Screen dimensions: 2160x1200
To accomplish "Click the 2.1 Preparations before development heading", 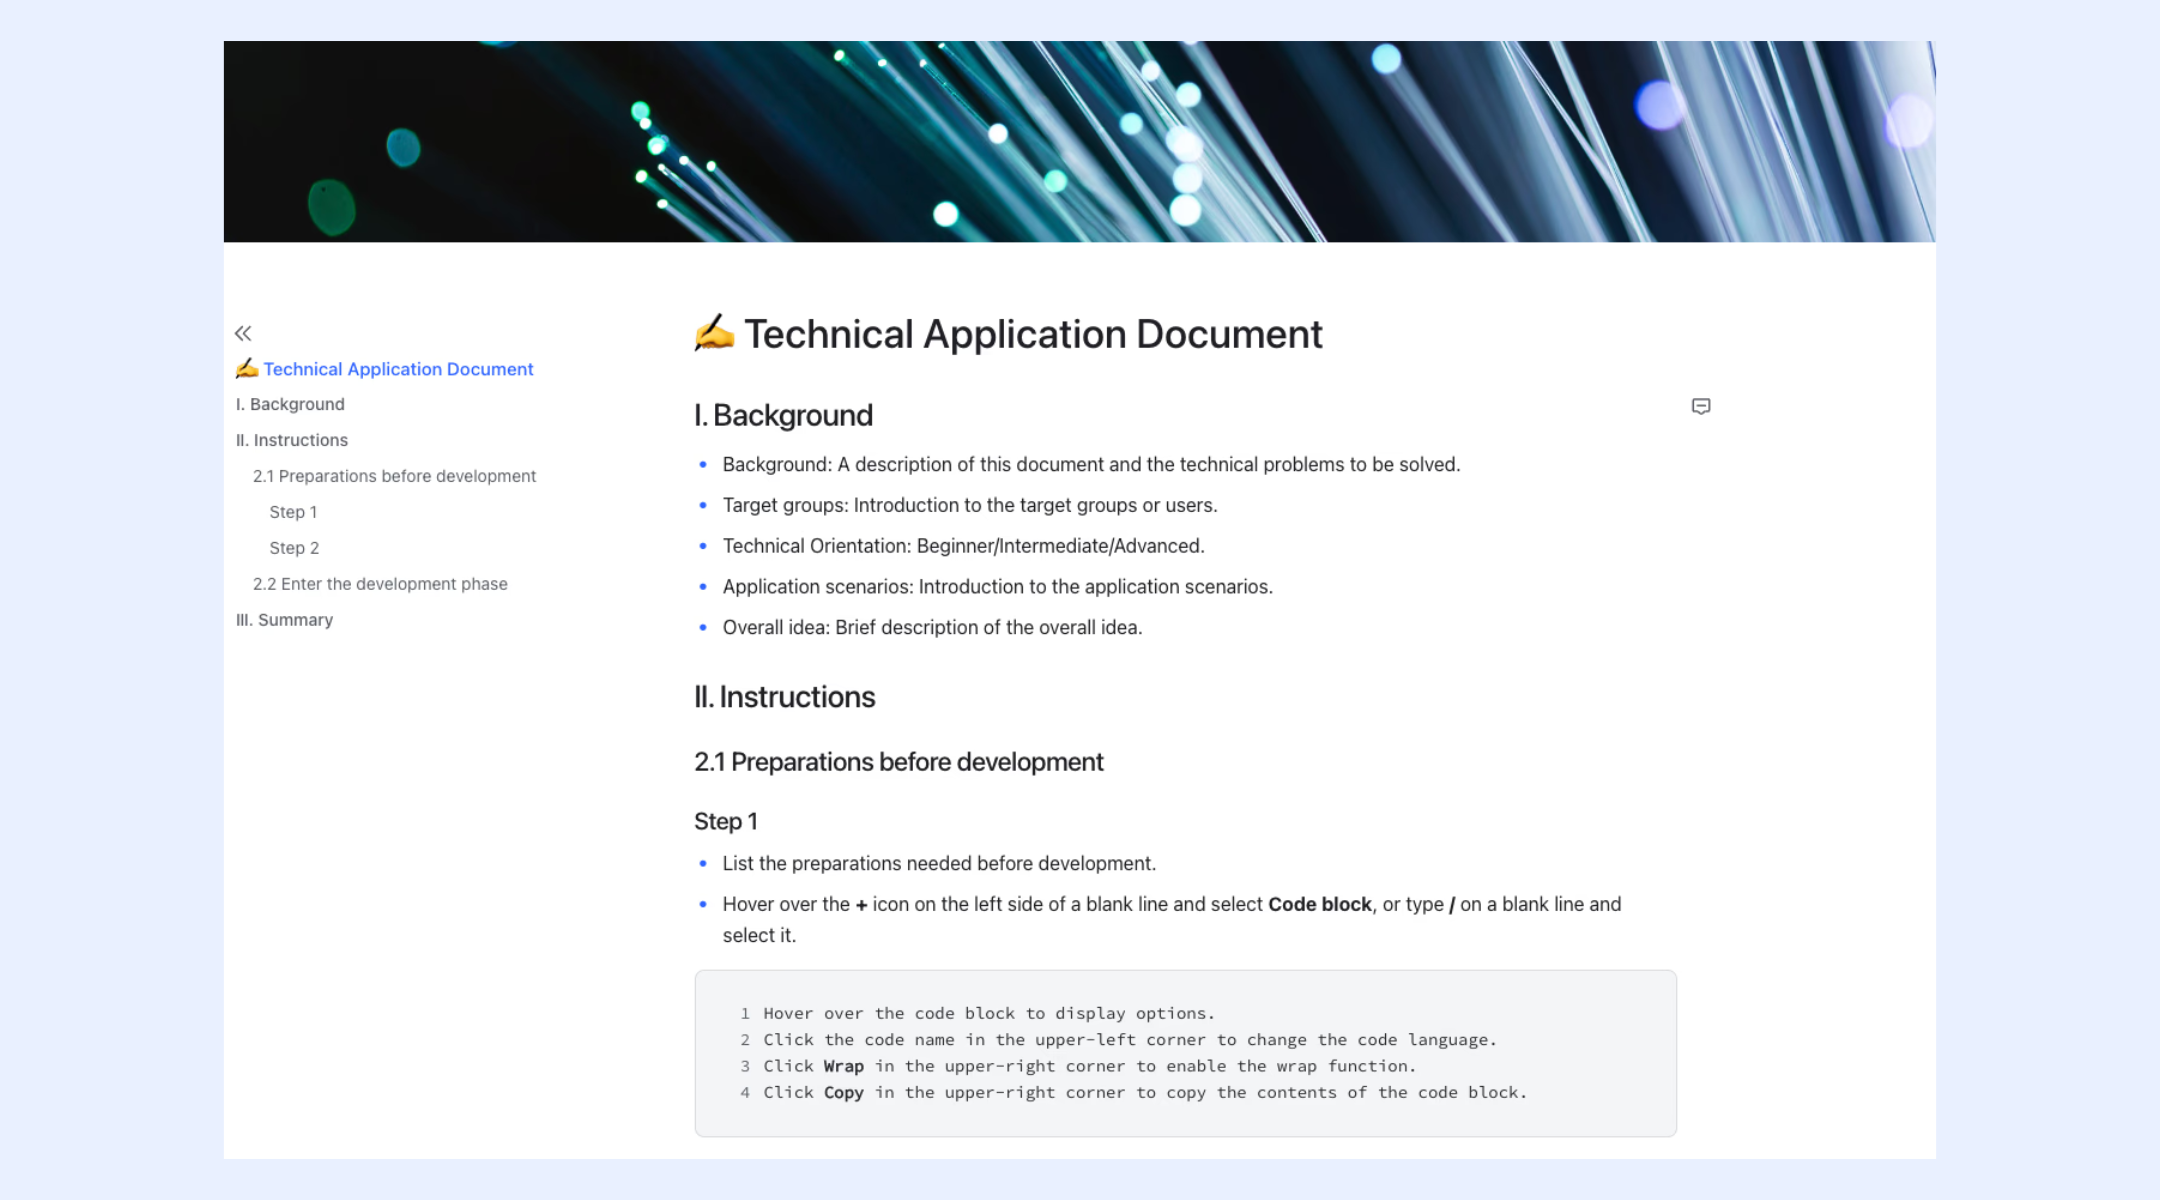I will point(898,762).
